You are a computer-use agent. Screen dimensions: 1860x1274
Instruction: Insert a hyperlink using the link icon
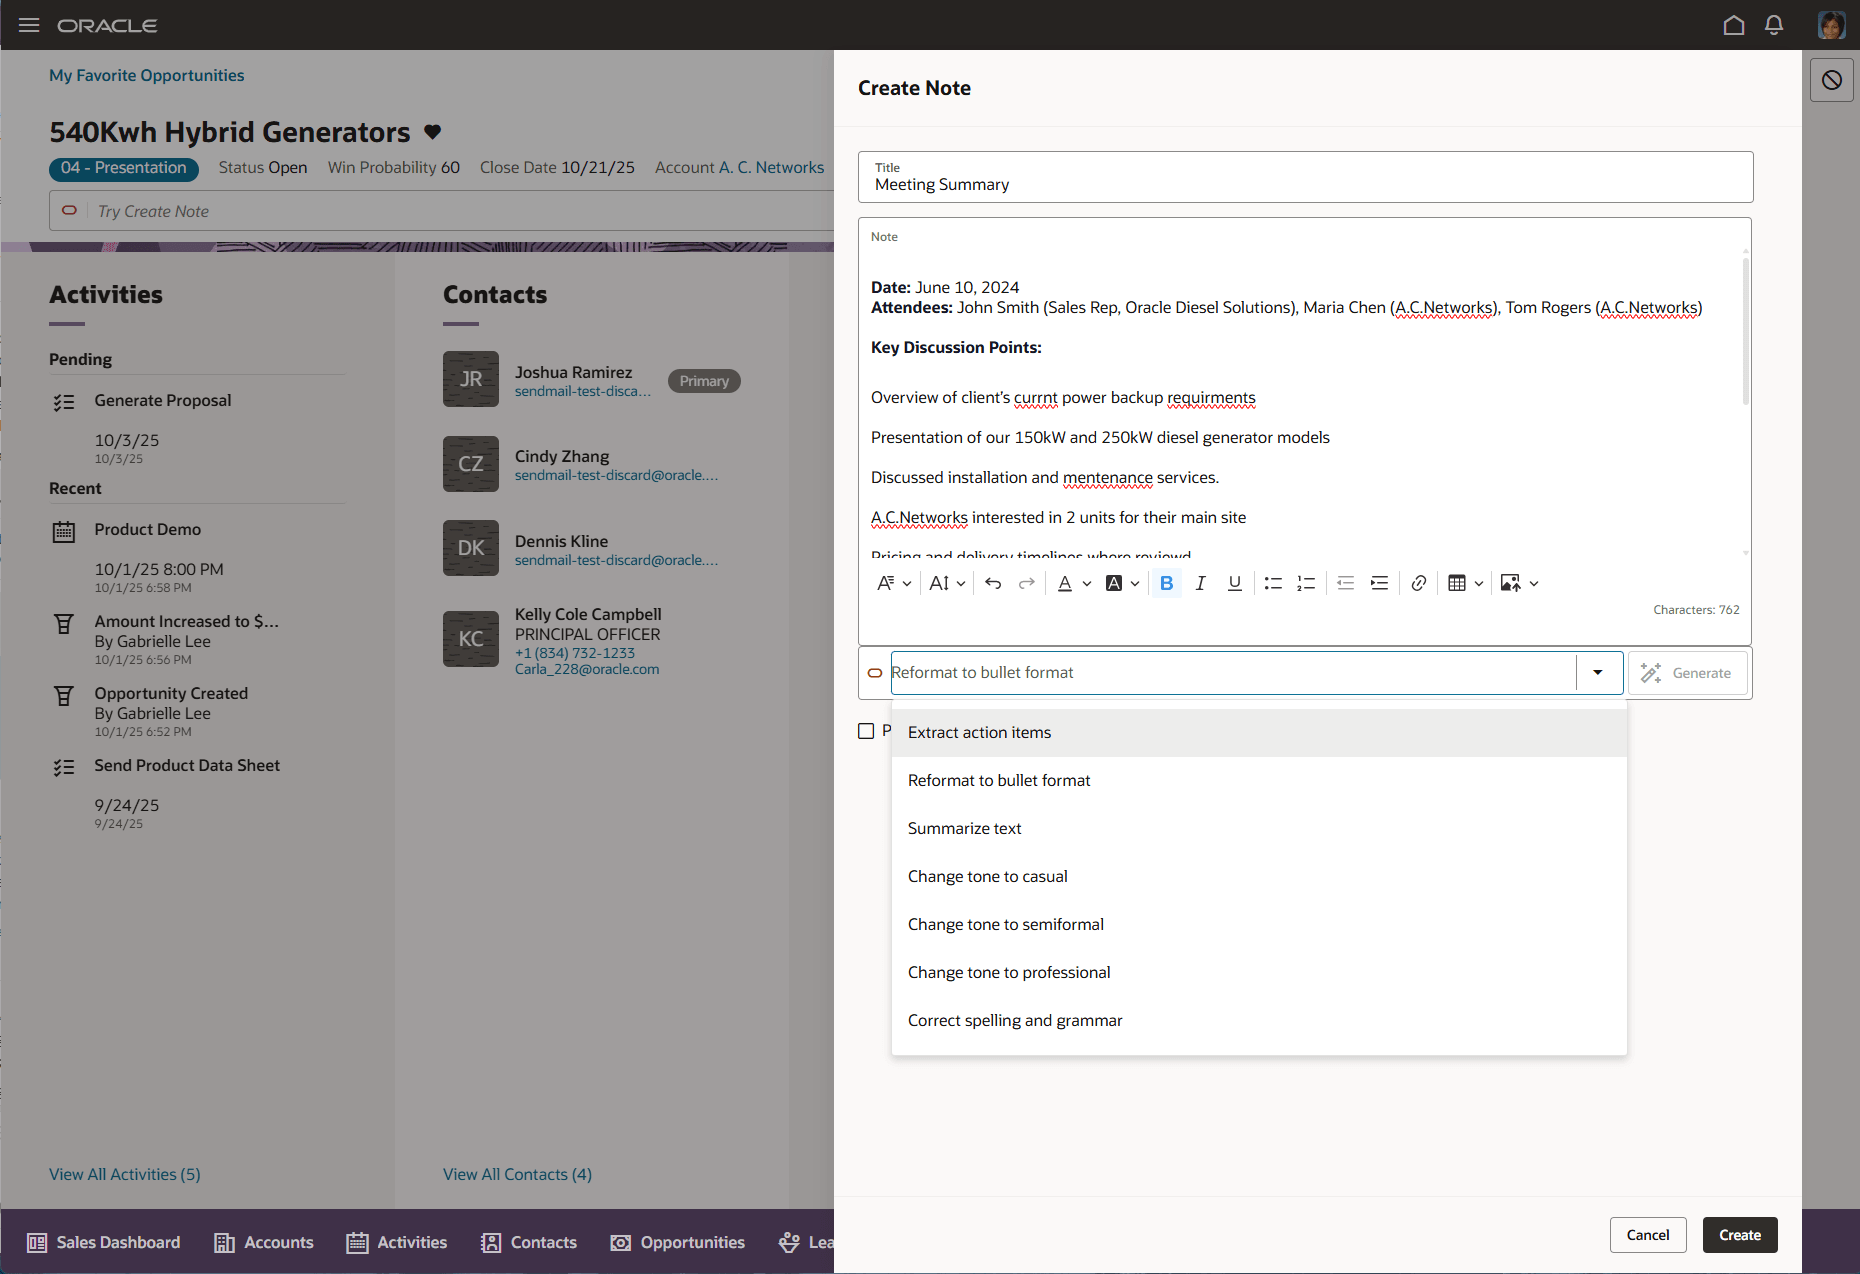click(1418, 583)
